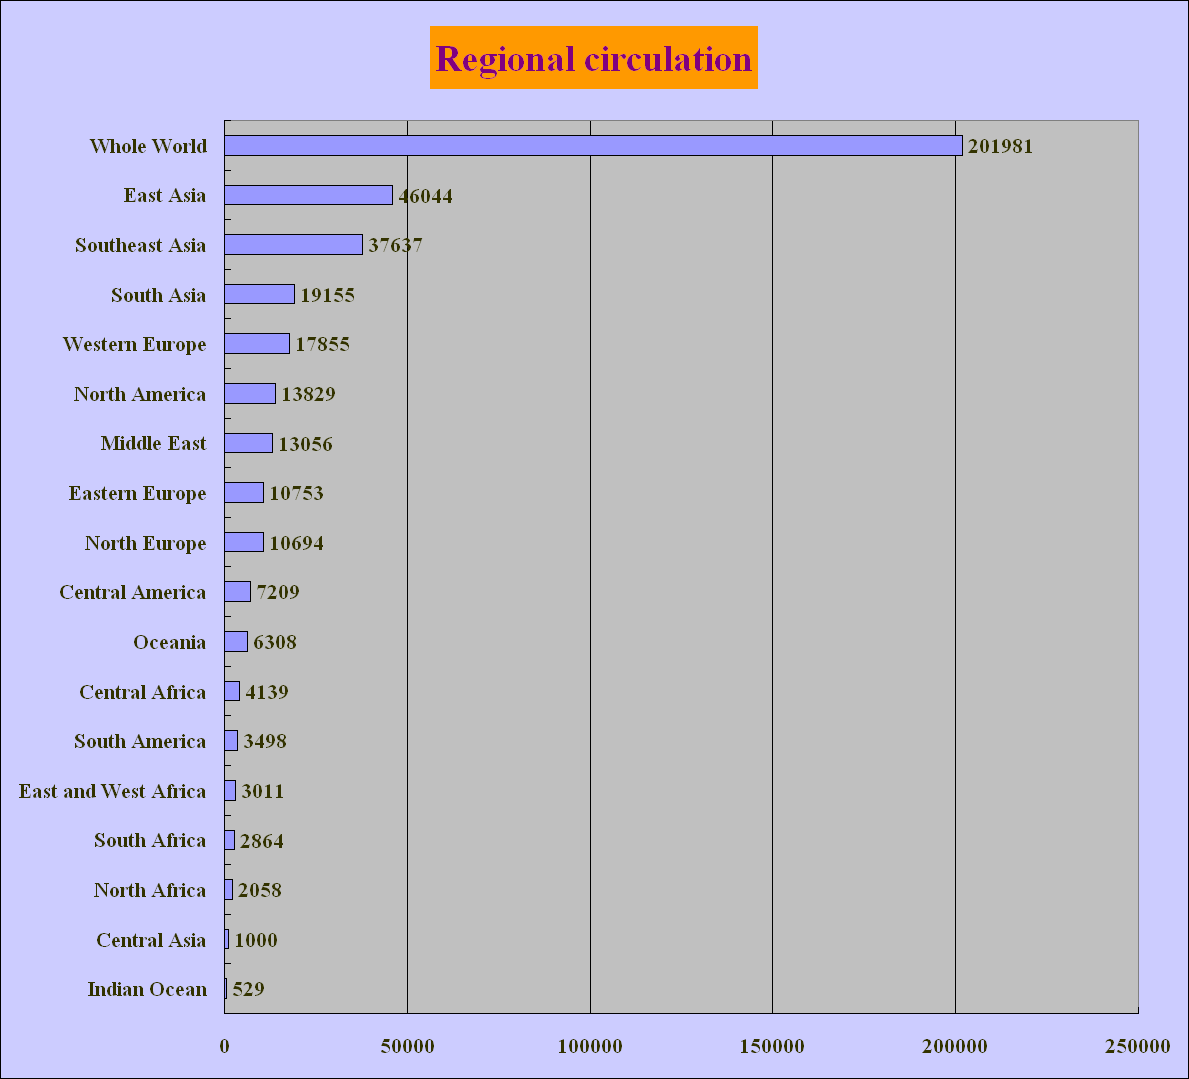Click the 'Regional circulation' chart title
This screenshot has height=1079, width=1189.
click(593, 59)
